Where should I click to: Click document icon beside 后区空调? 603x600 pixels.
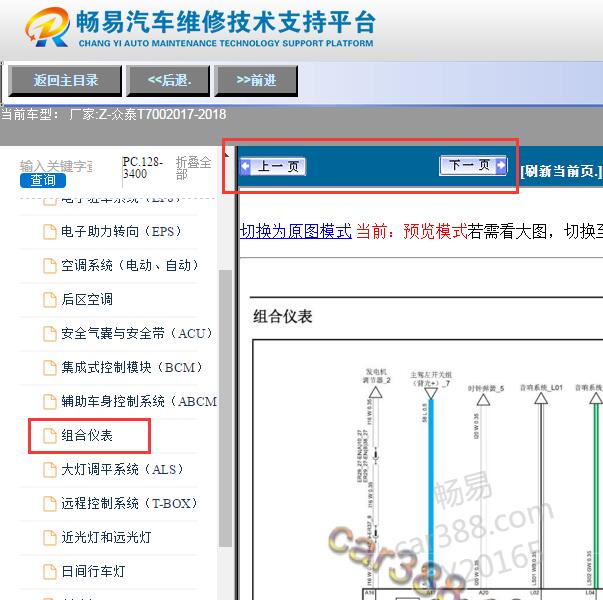click(50, 299)
